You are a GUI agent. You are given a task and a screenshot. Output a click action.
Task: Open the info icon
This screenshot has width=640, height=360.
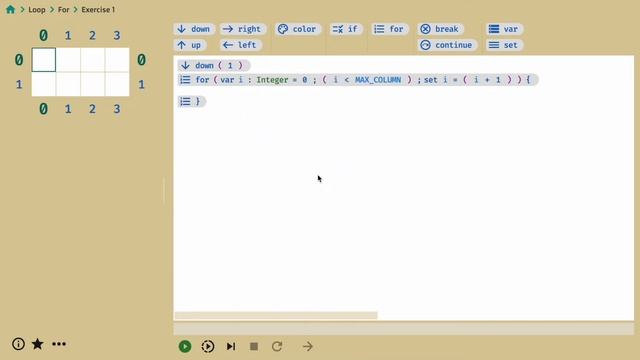[x=18, y=344]
